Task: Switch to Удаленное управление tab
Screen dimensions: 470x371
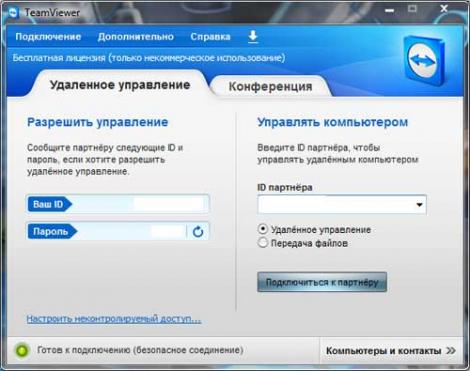Action: pos(120,85)
